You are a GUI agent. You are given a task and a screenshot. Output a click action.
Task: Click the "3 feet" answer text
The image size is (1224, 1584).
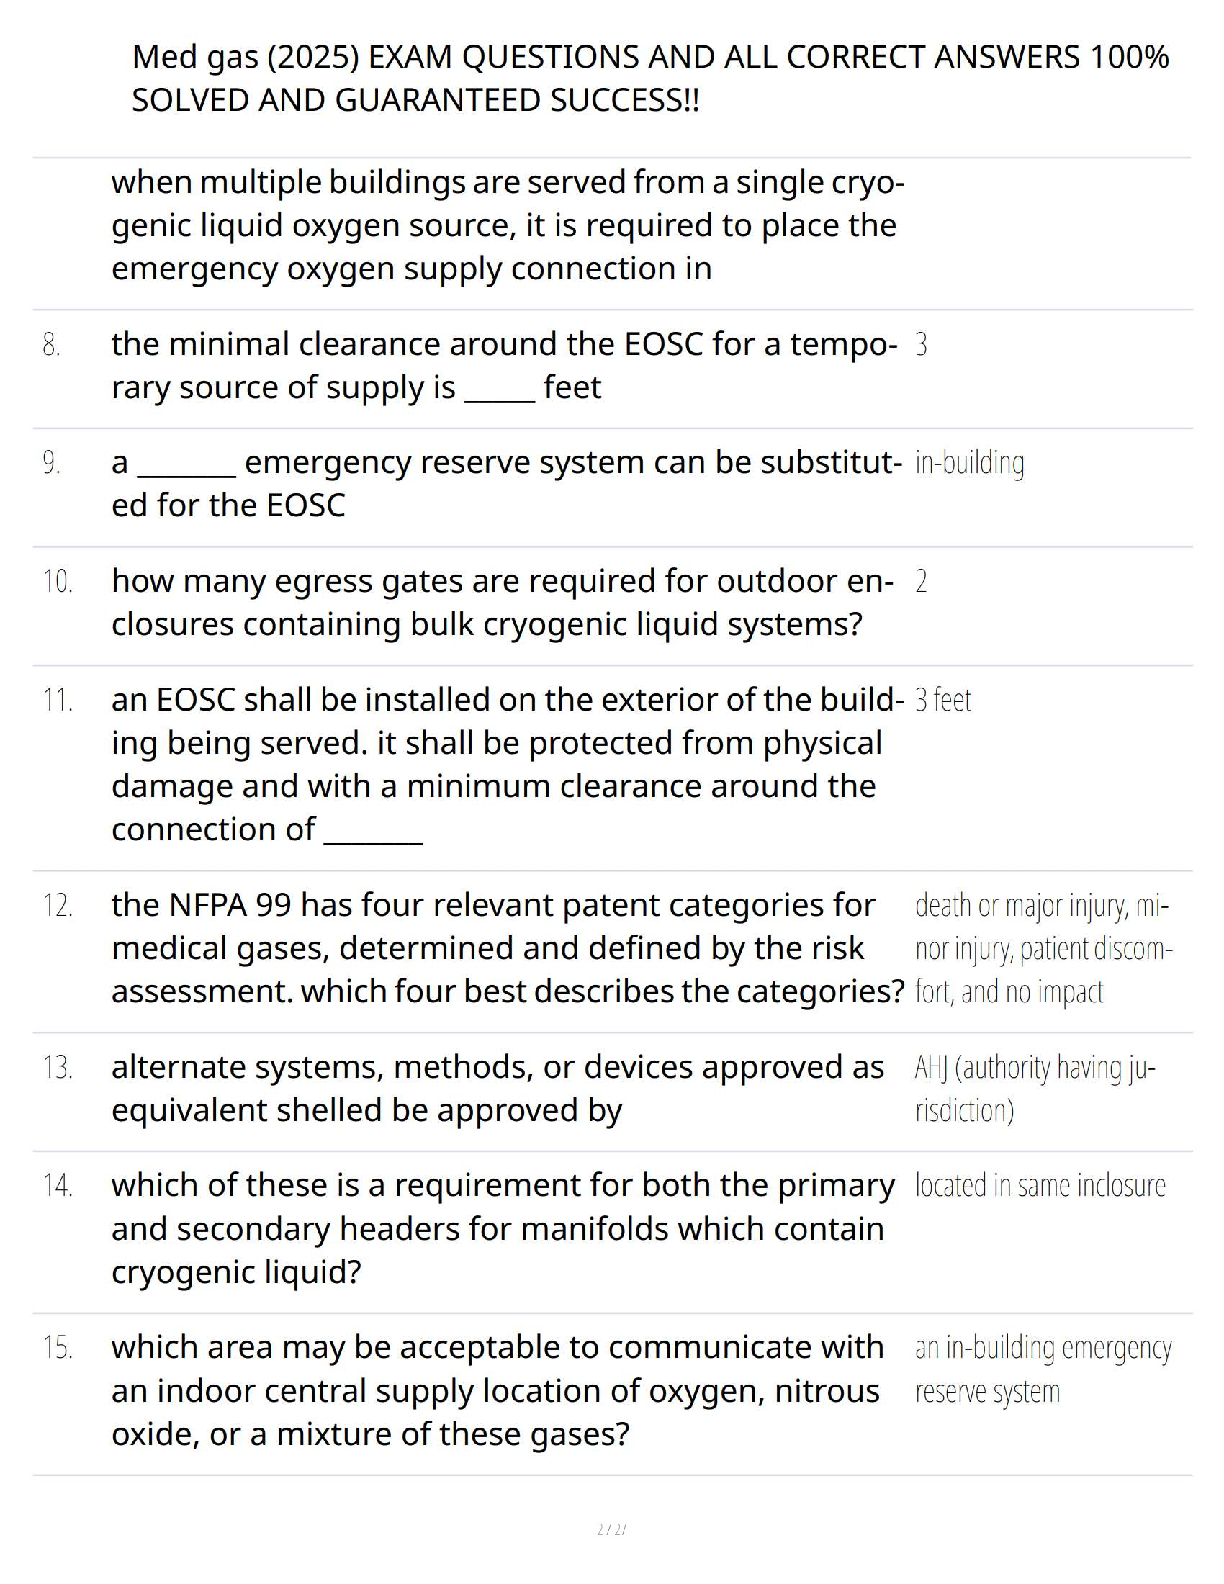click(943, 700)
